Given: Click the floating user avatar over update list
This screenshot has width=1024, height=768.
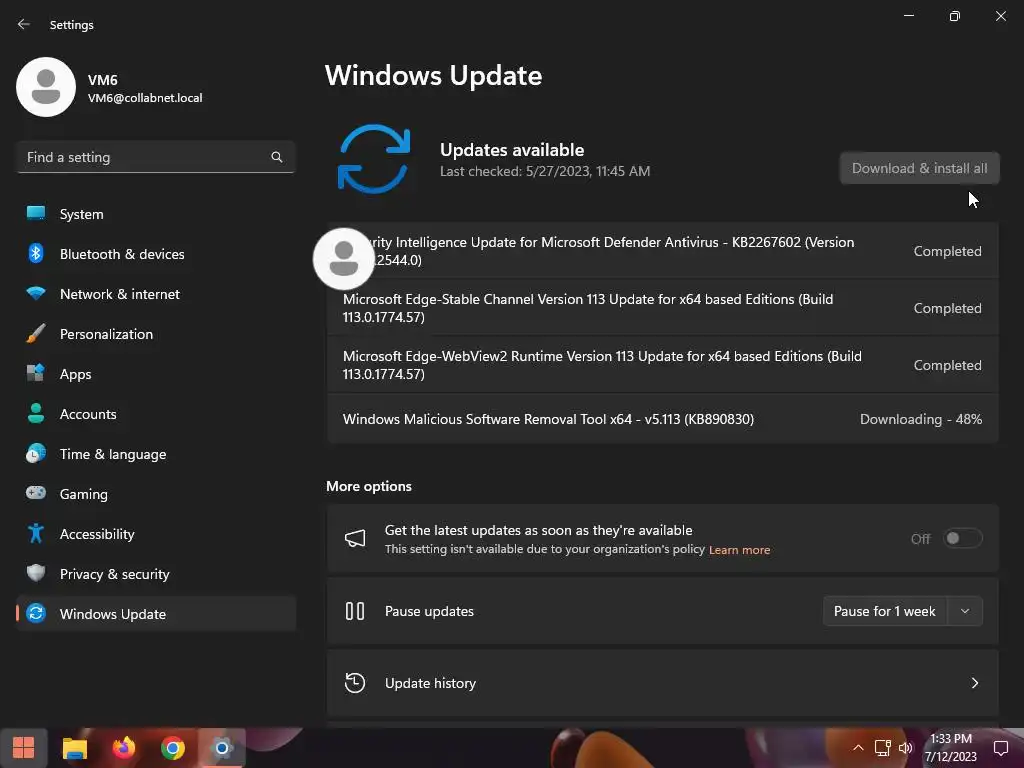Looking at the screenshot, I should click(344, 259).
